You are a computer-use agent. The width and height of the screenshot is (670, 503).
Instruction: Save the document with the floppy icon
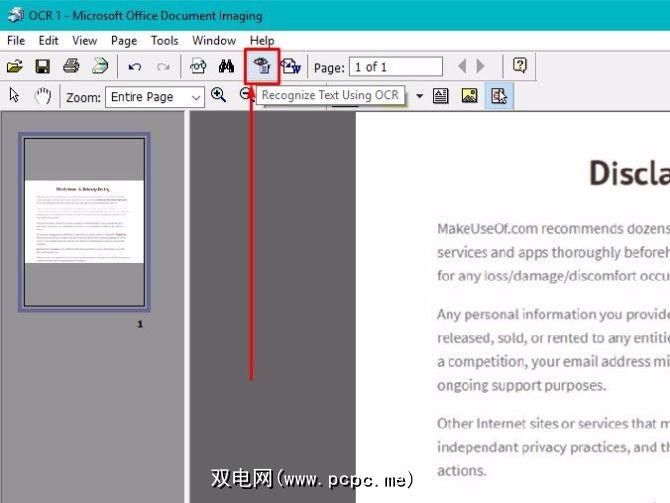[43, 66]
